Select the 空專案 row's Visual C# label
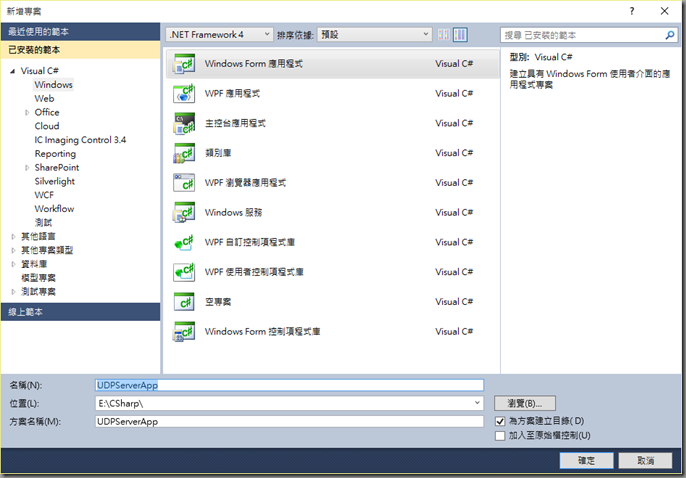The height and width of the screenshot is (478, 686). pos(454,302)
